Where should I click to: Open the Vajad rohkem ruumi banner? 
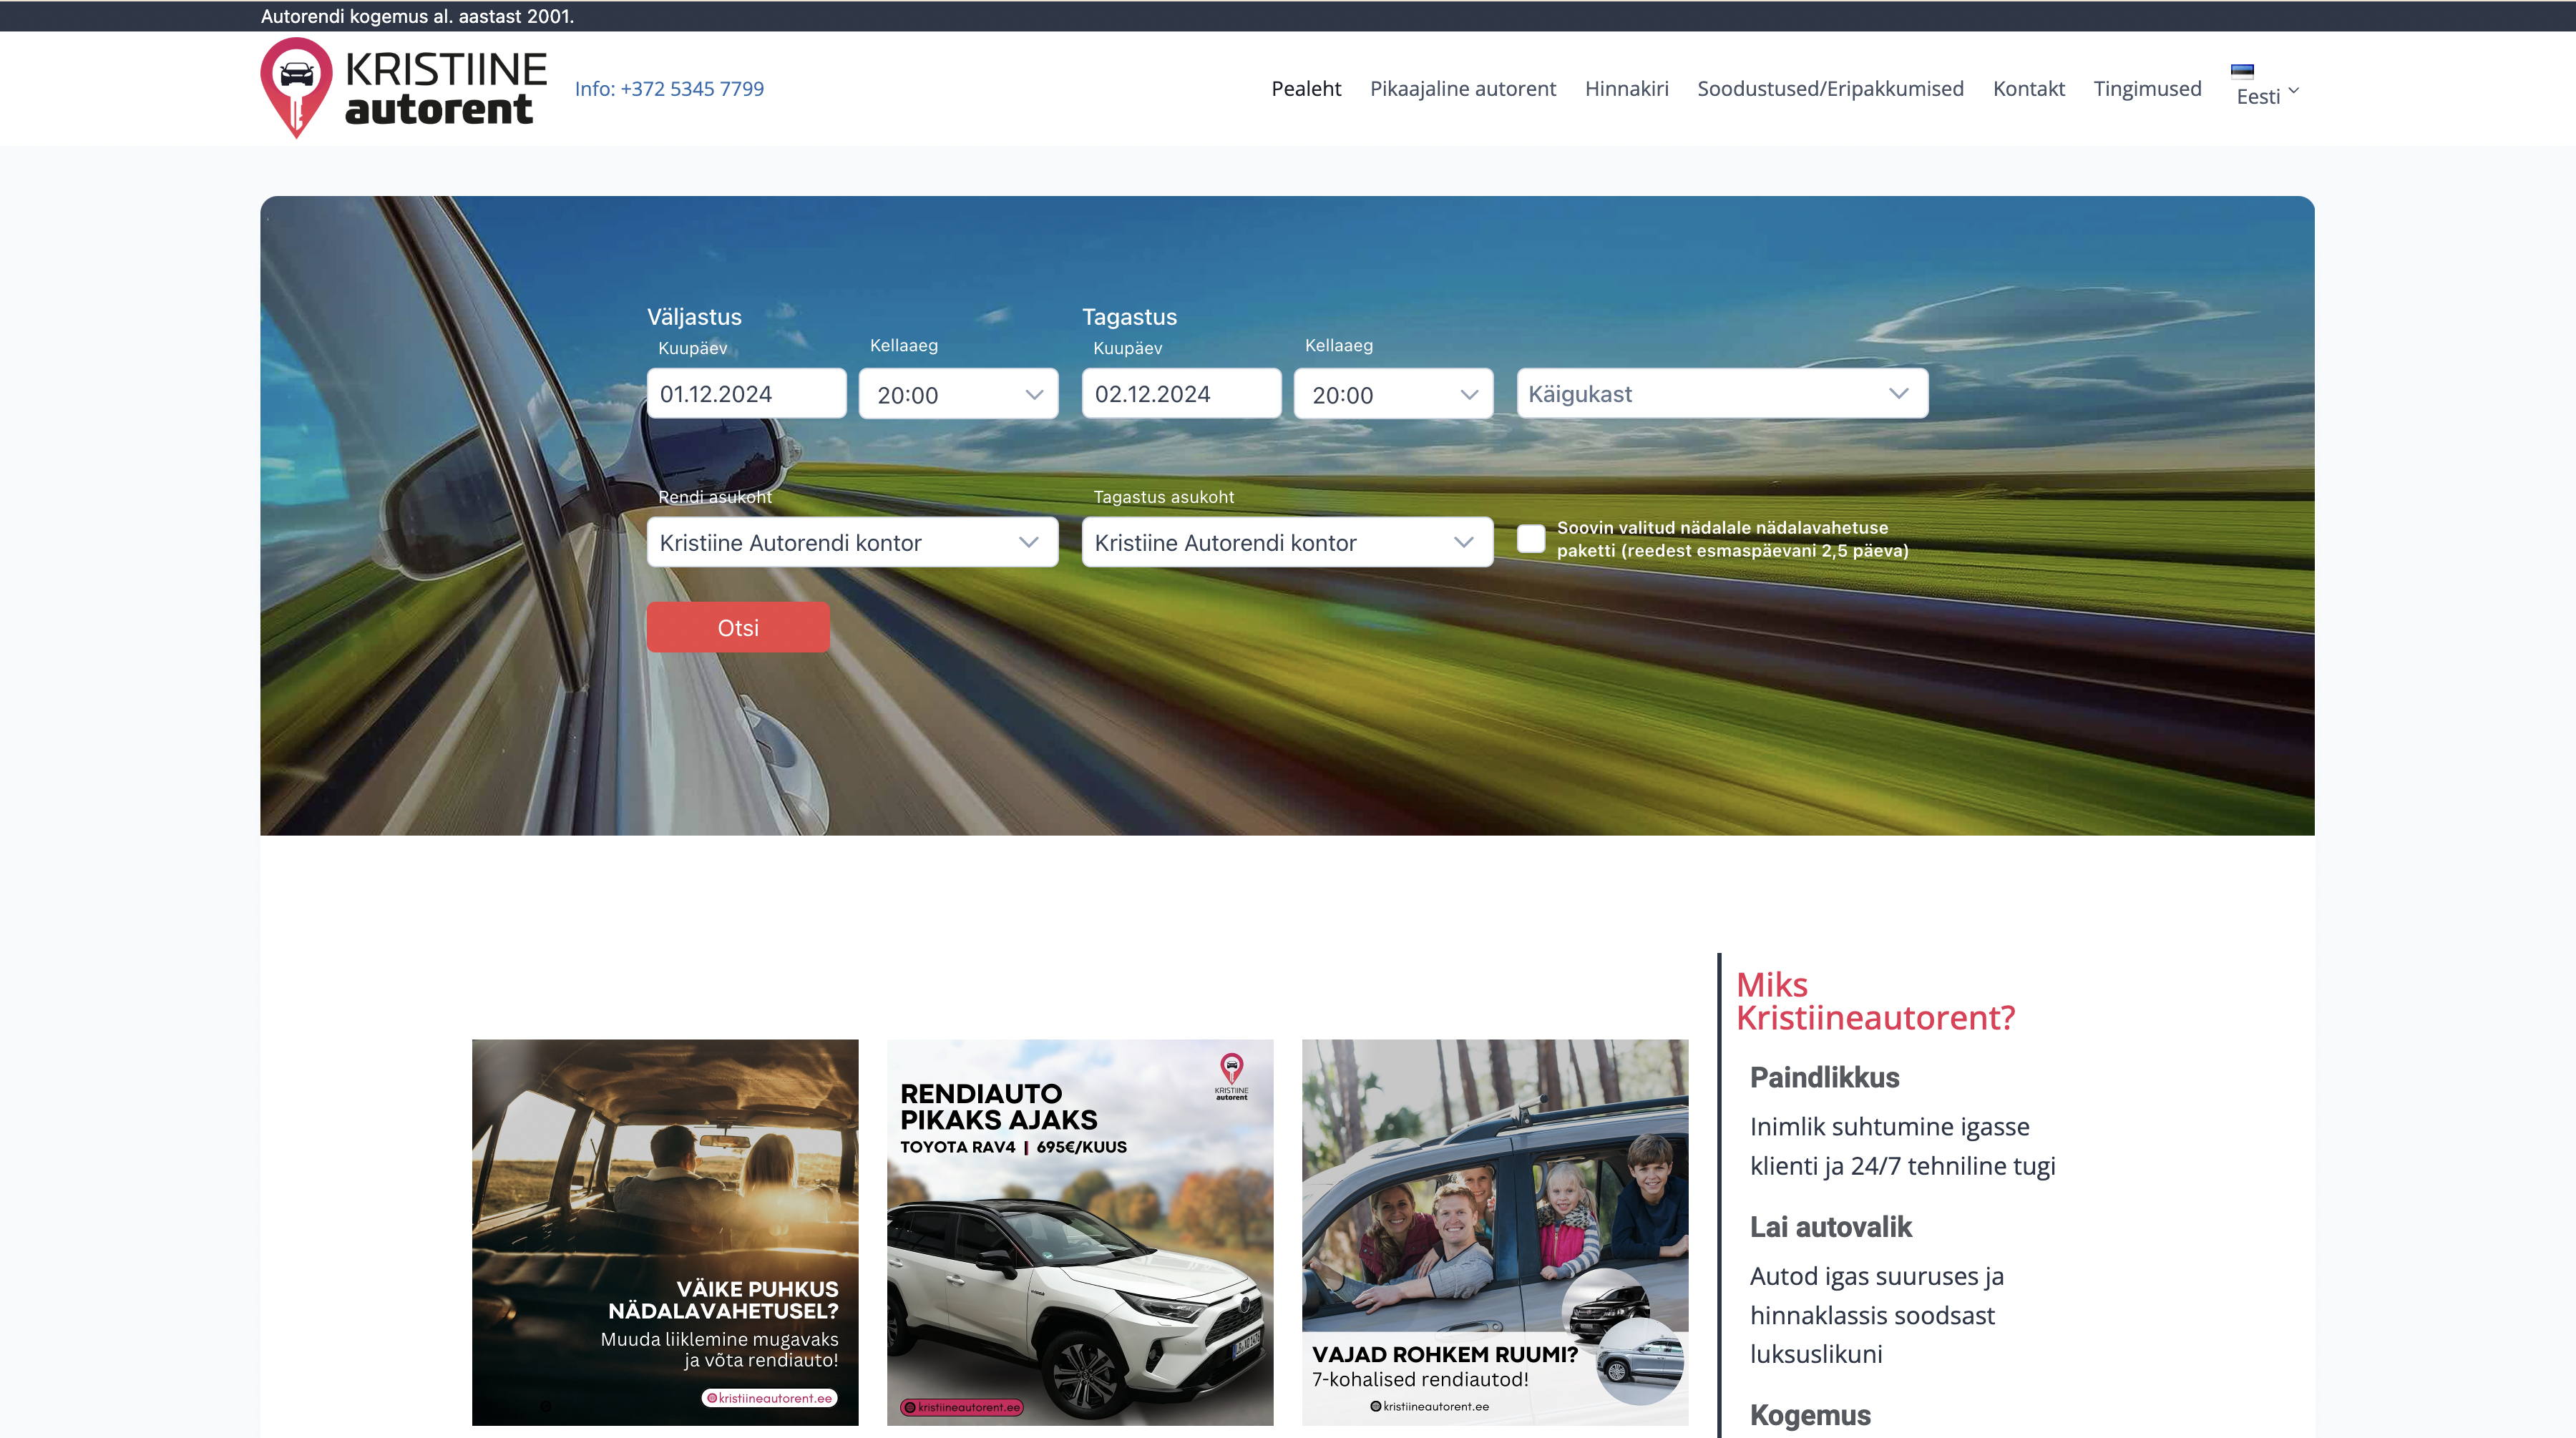tap(1495, 1232)
